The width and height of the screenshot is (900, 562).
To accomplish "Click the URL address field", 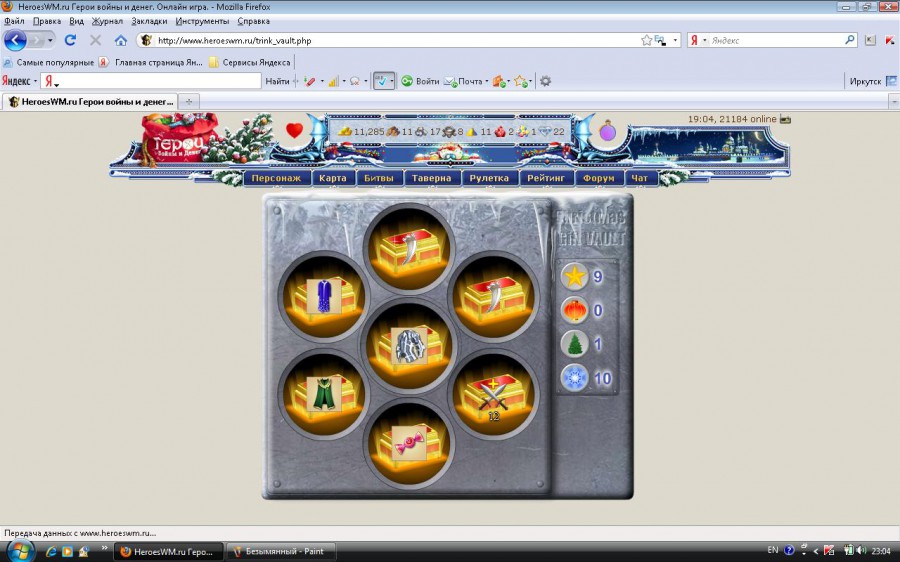I will pos(396,40).
